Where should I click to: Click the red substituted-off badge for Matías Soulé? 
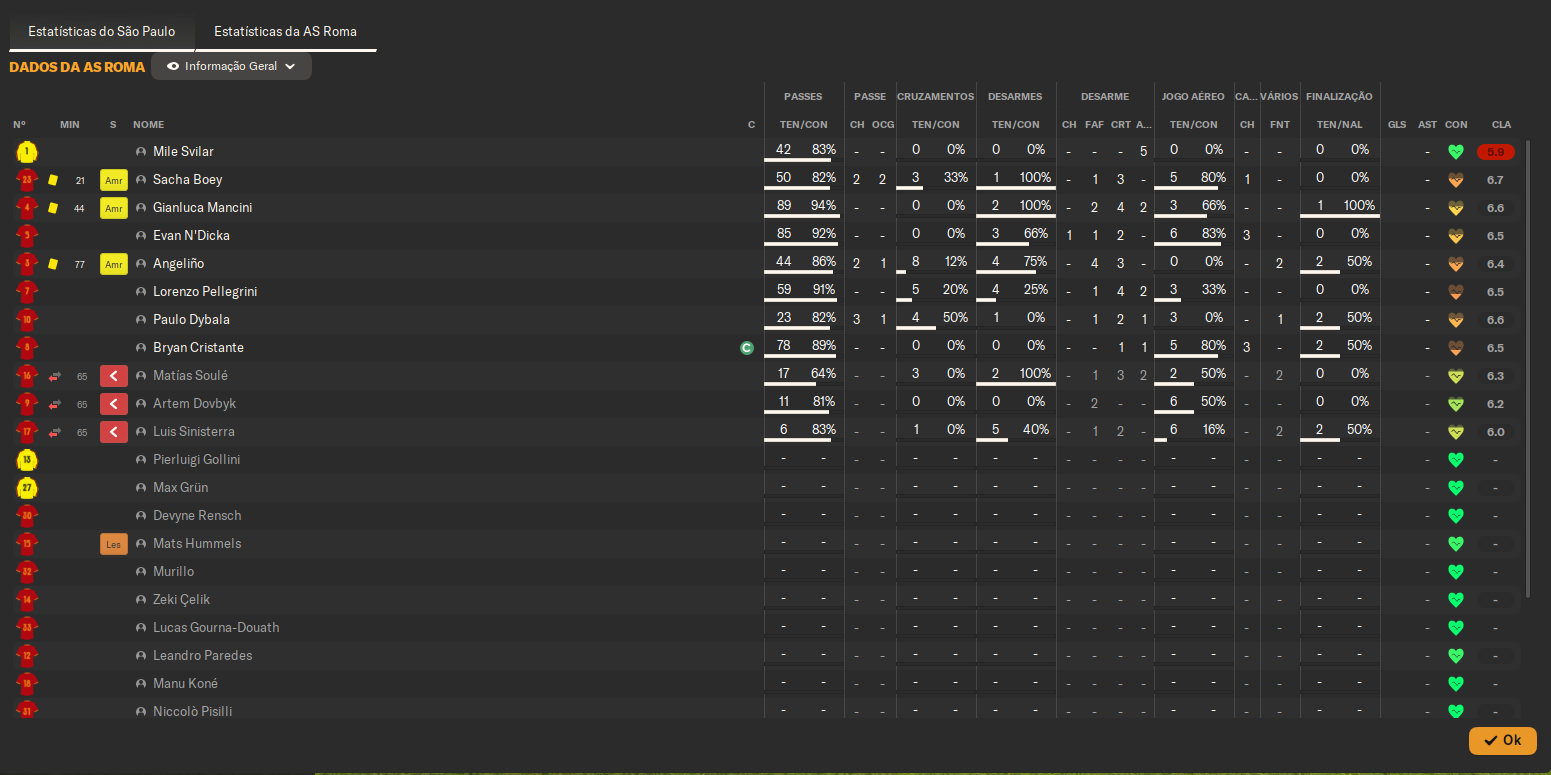pos(114,376)
